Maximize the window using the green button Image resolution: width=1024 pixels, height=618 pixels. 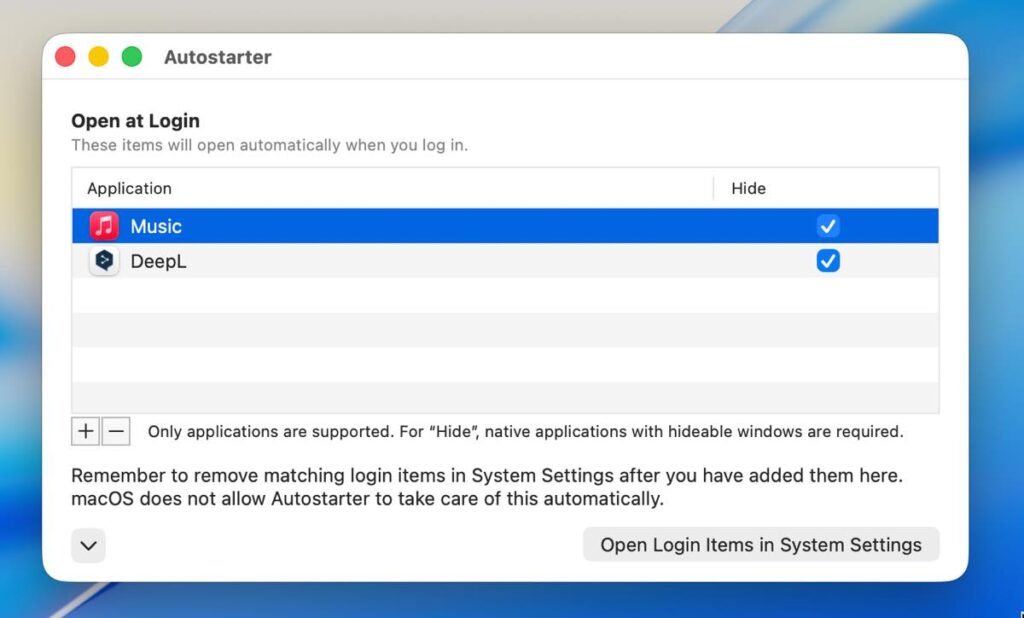131,57
